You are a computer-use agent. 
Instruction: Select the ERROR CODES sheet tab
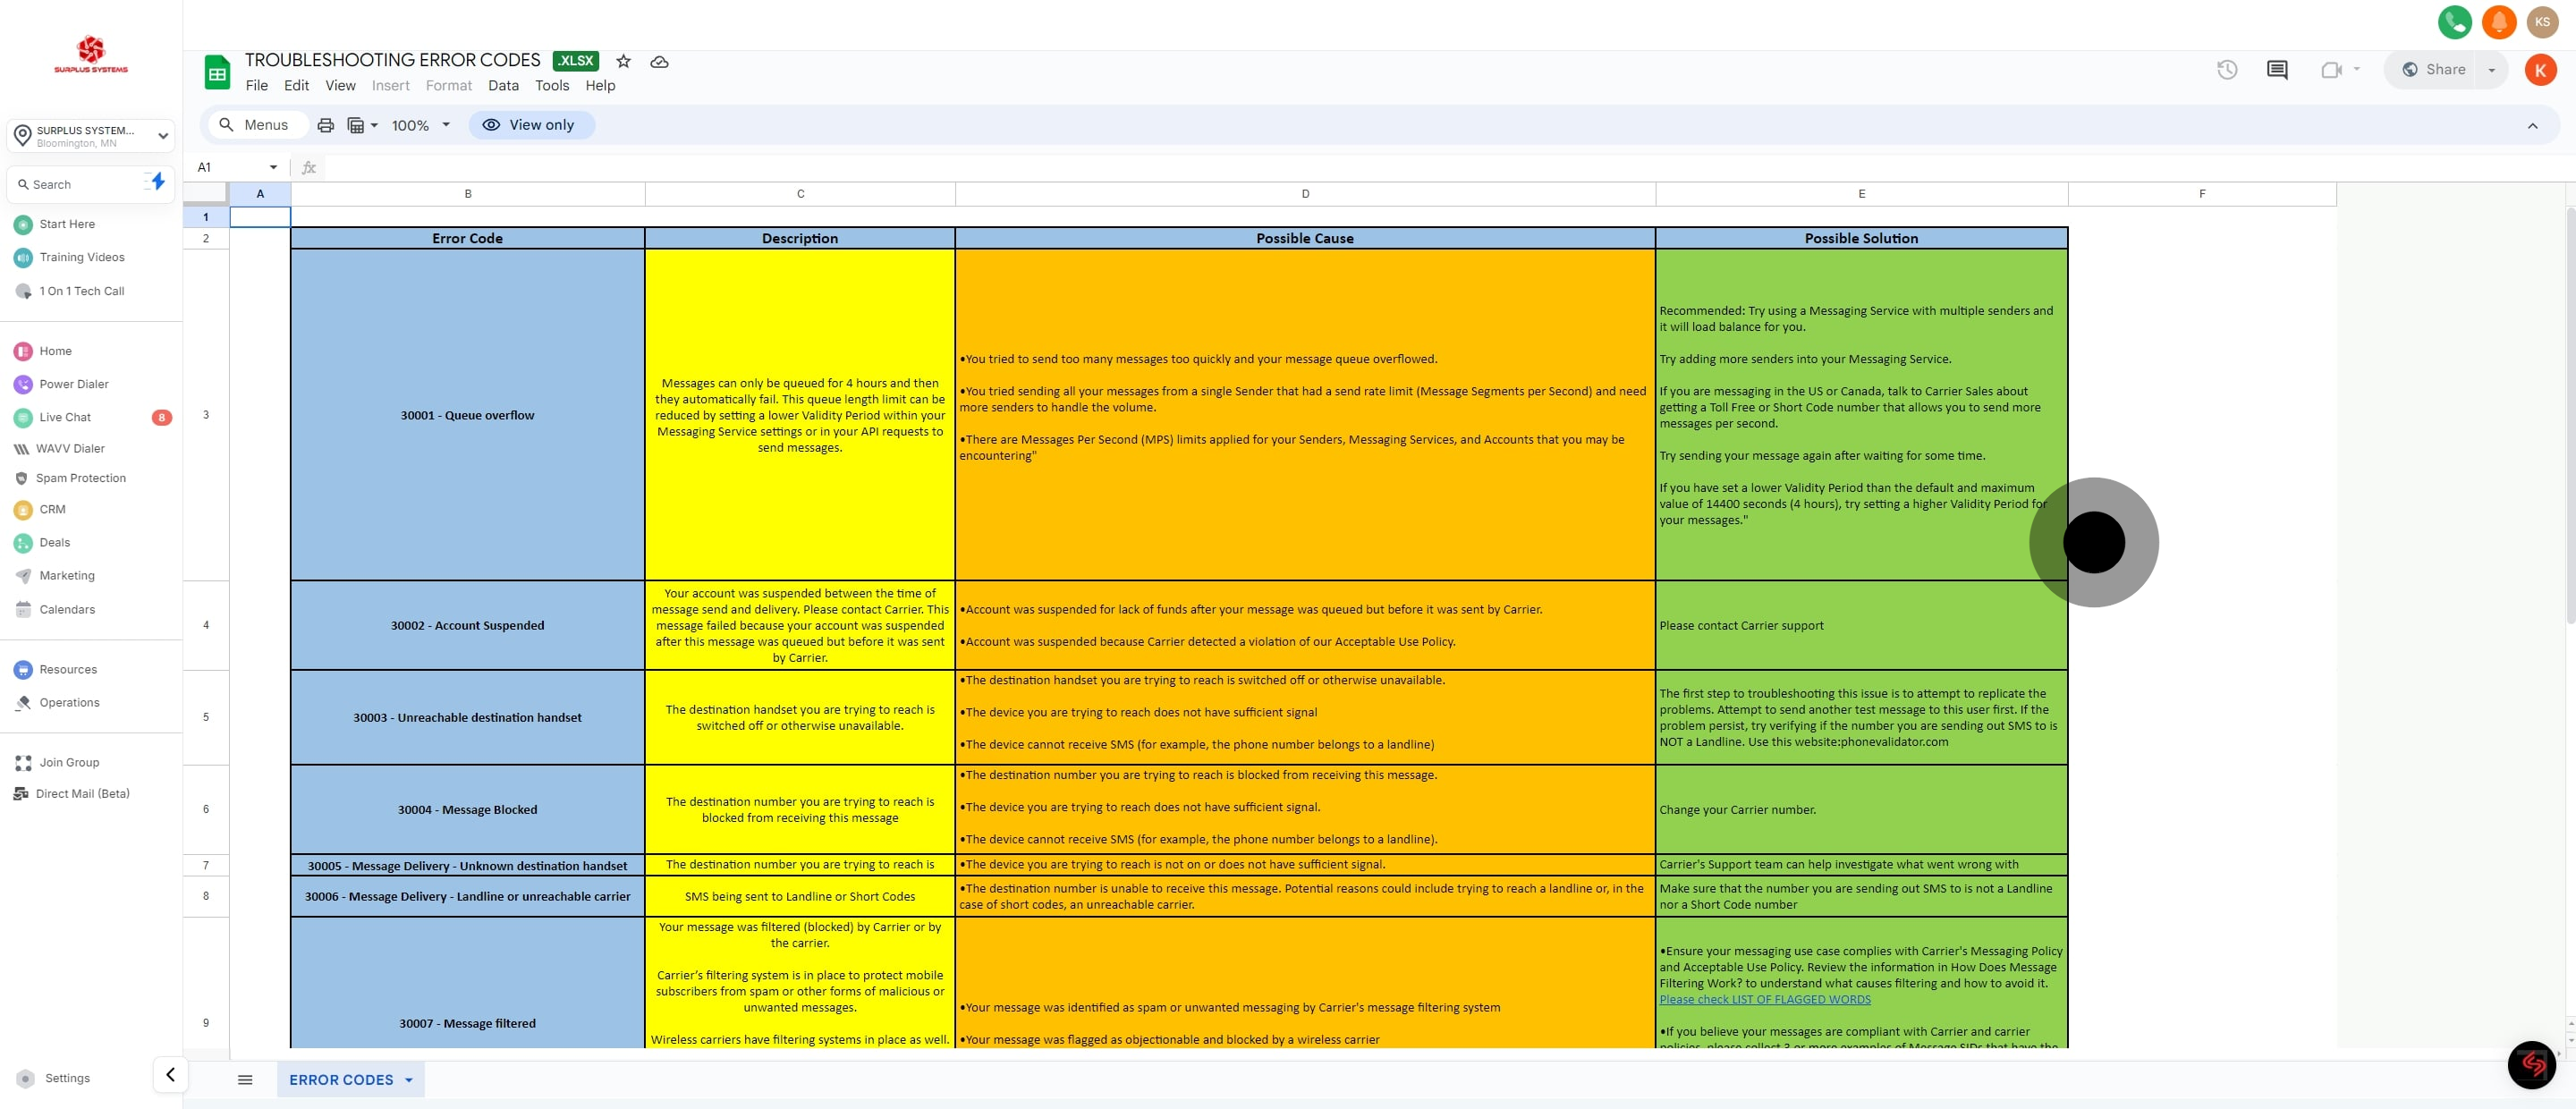(341, 1080)
